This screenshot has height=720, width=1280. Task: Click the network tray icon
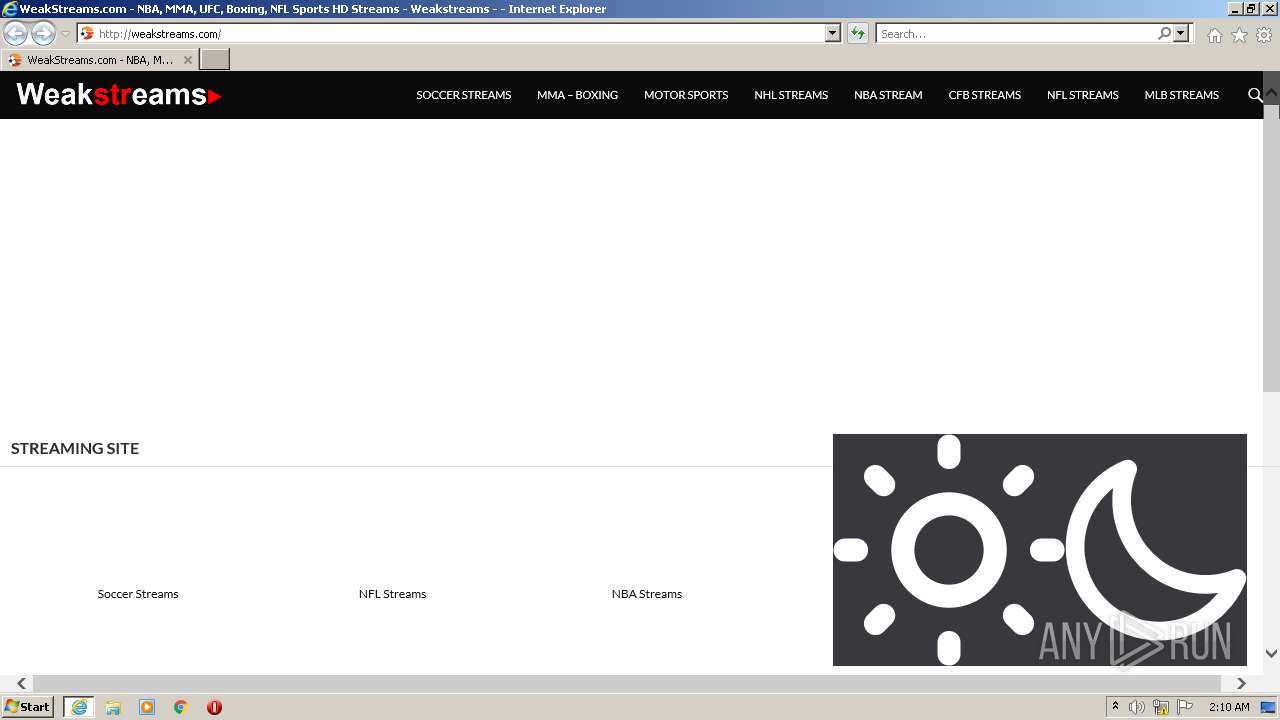pyautogui.click(x=1161, y=707)
